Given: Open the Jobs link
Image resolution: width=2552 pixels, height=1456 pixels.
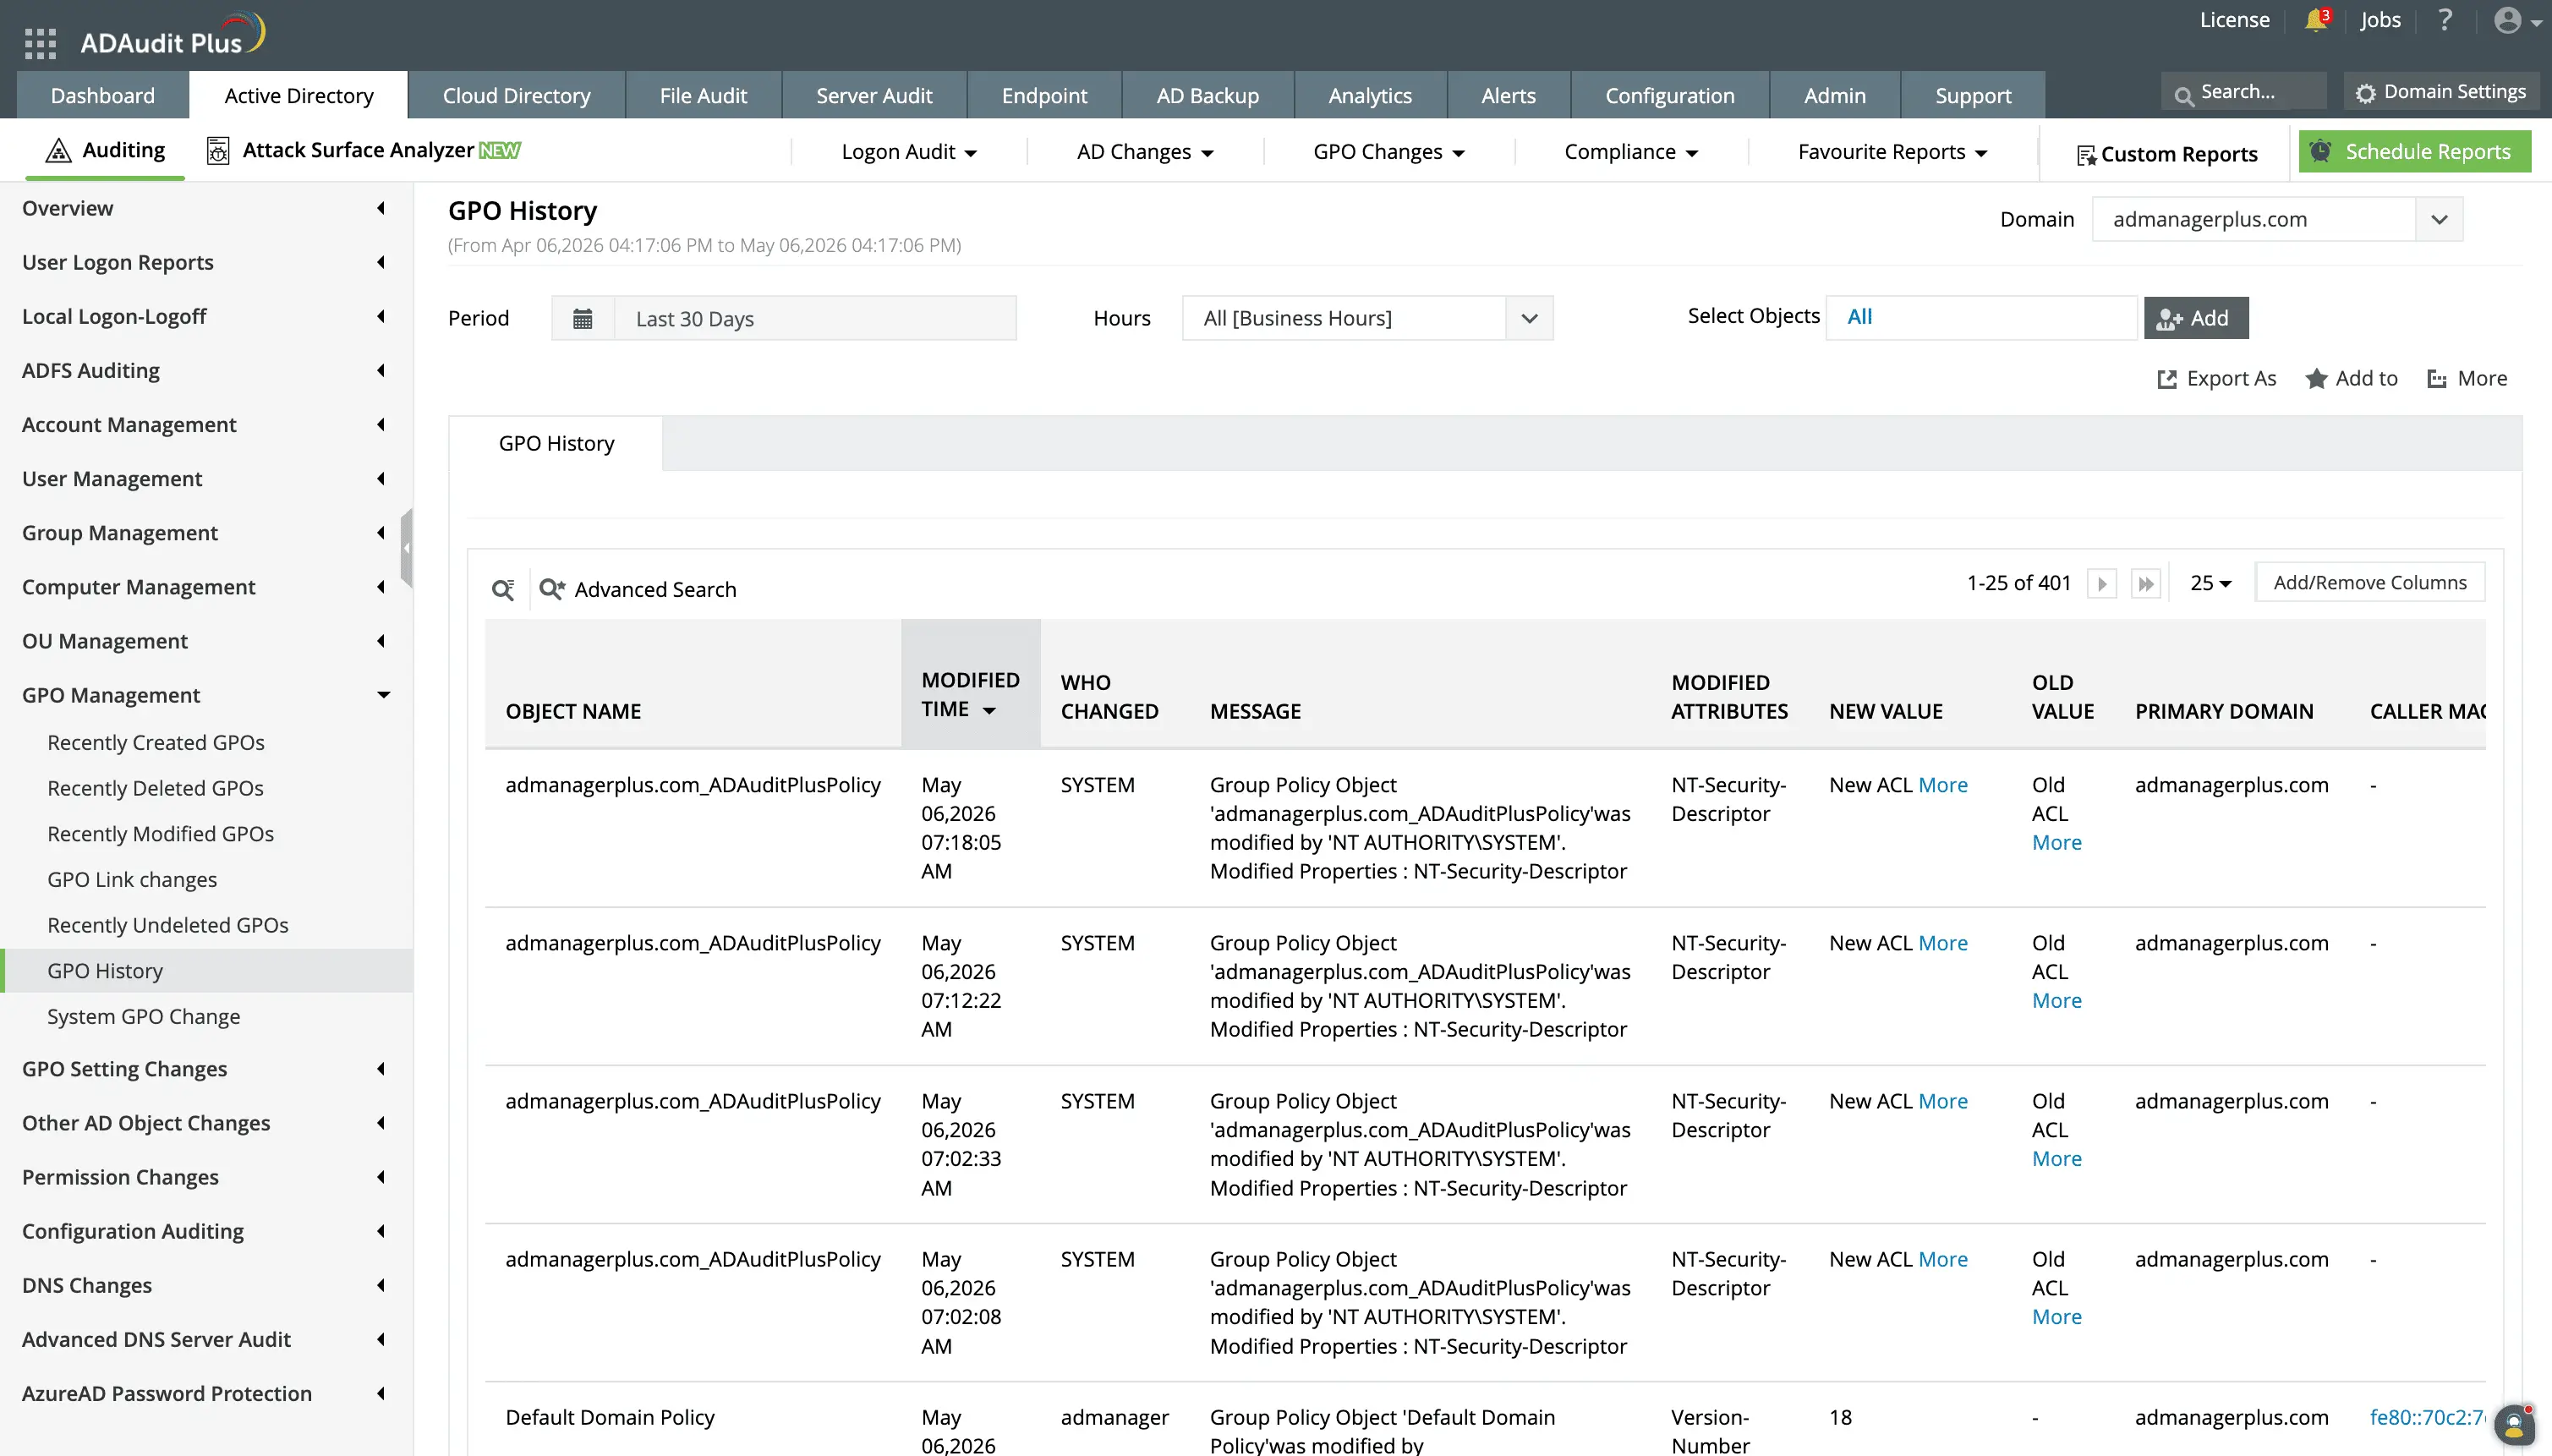Looking at the screenshot, I should pos(2380,20).
